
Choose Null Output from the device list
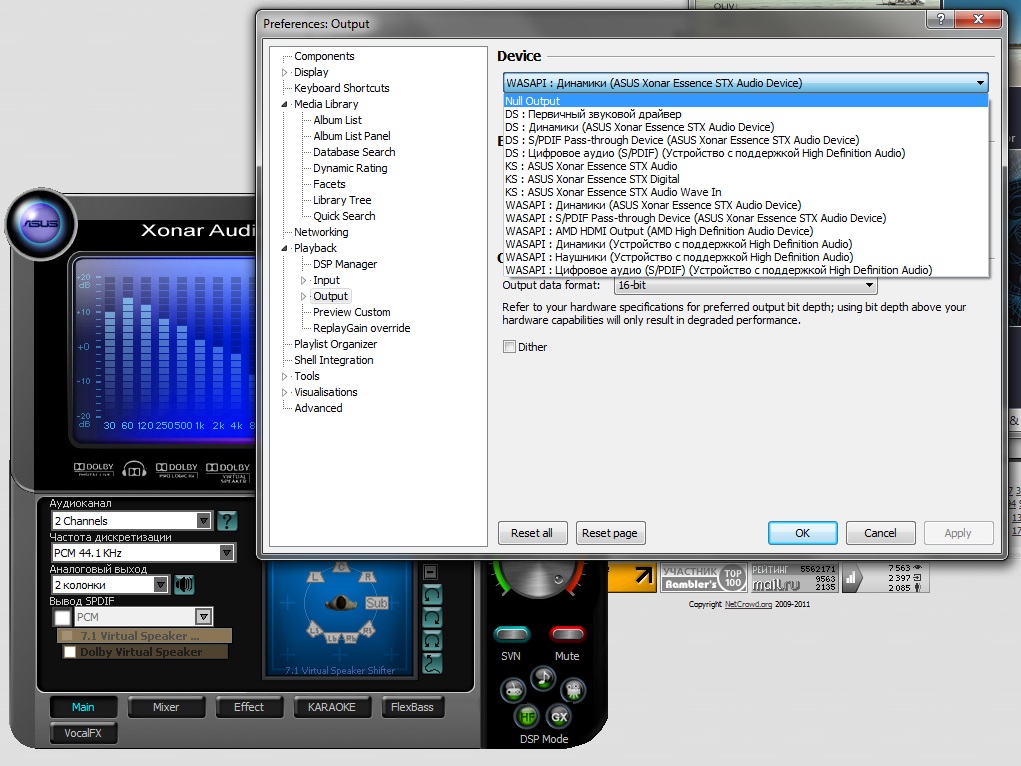point(746,101)
